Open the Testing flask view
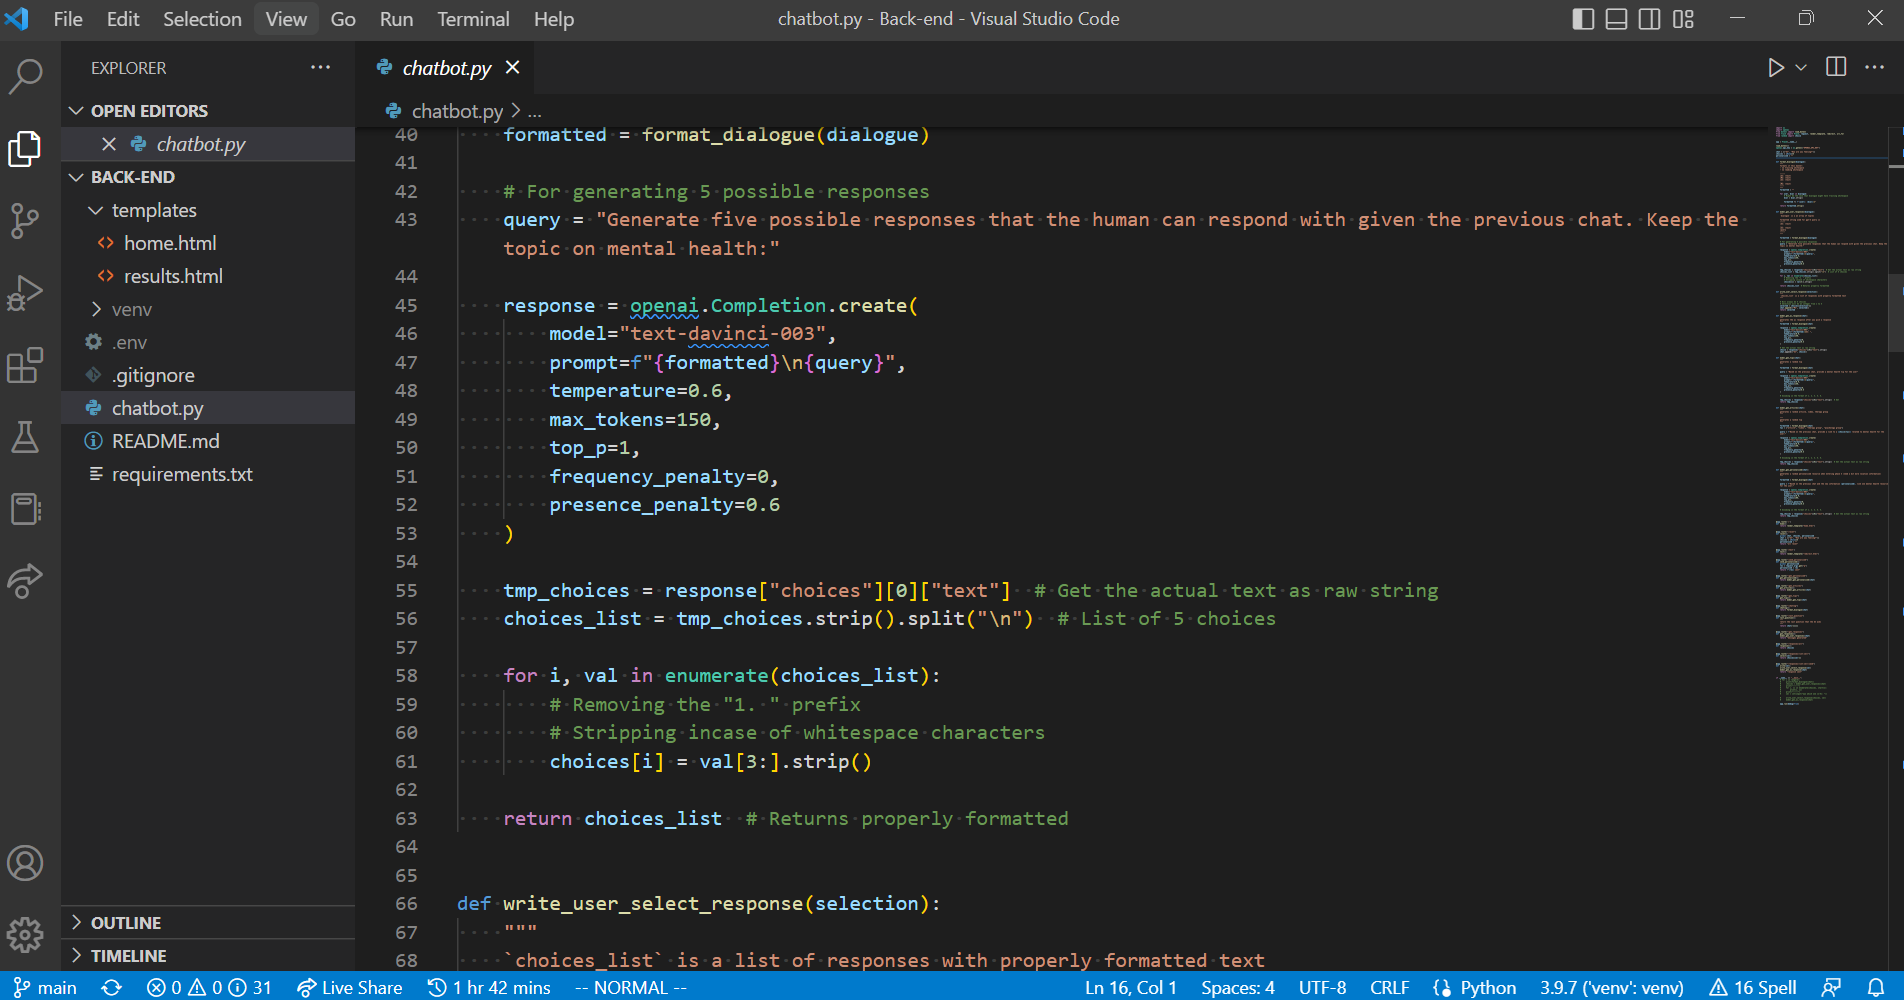1904x1000 pixels. point(25,437)
